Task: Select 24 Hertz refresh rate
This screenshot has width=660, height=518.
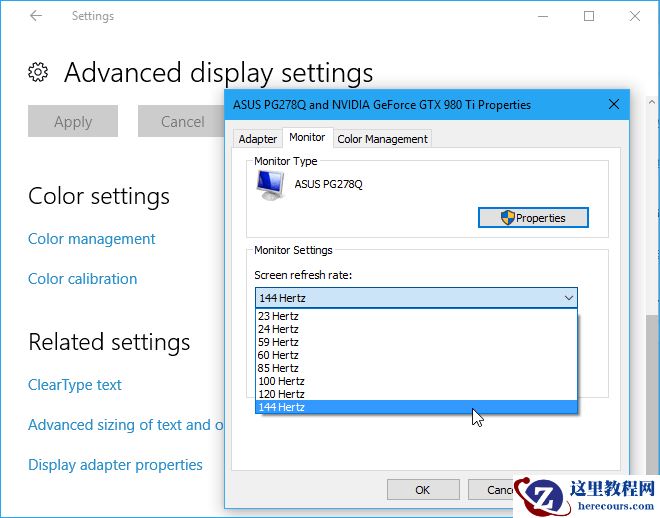Action: [416, 329]
